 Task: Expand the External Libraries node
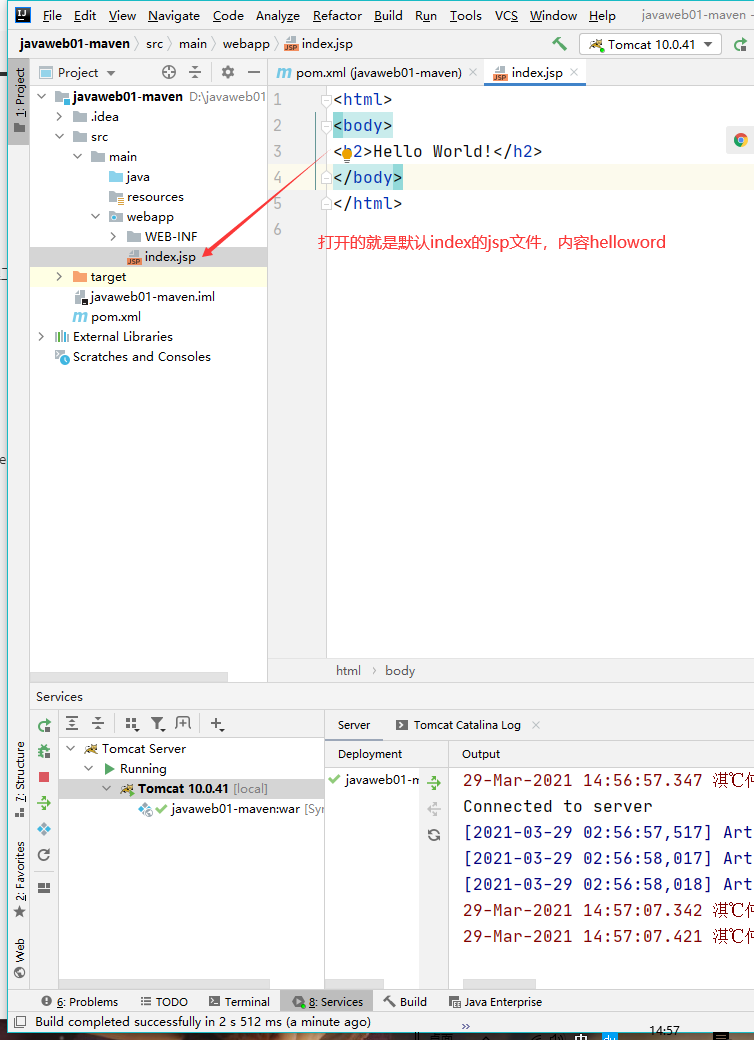pos(42,337)
